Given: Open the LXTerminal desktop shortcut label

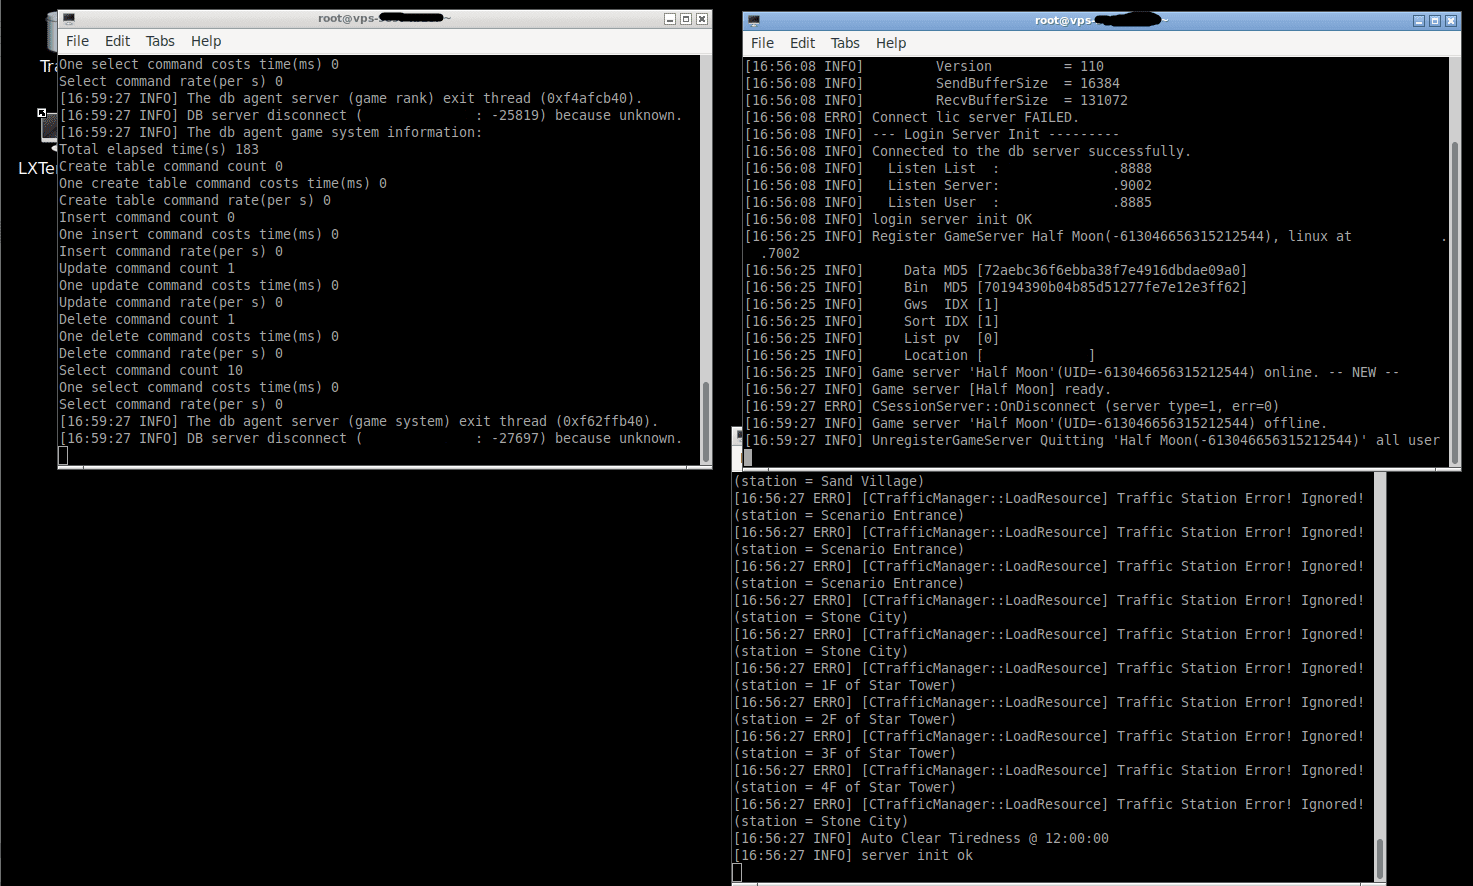Looking at the screenshot, I should click(x=36, y=168).
